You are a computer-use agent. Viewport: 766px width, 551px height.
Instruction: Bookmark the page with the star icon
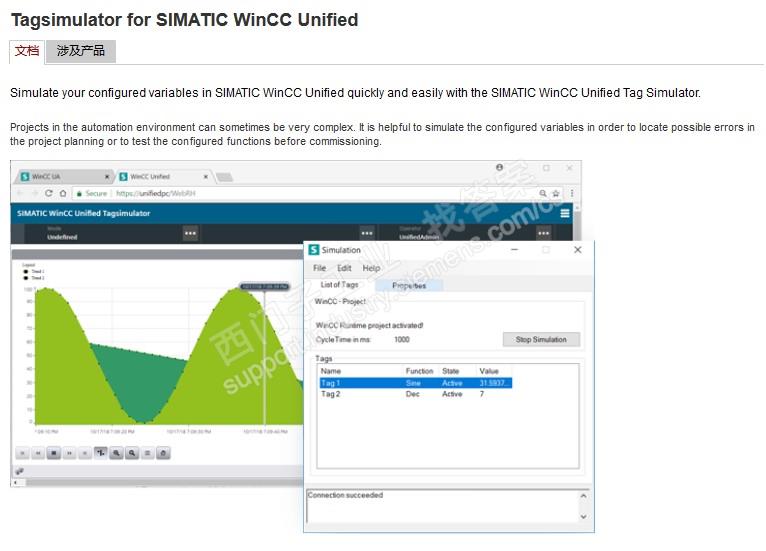pos(556,193)
